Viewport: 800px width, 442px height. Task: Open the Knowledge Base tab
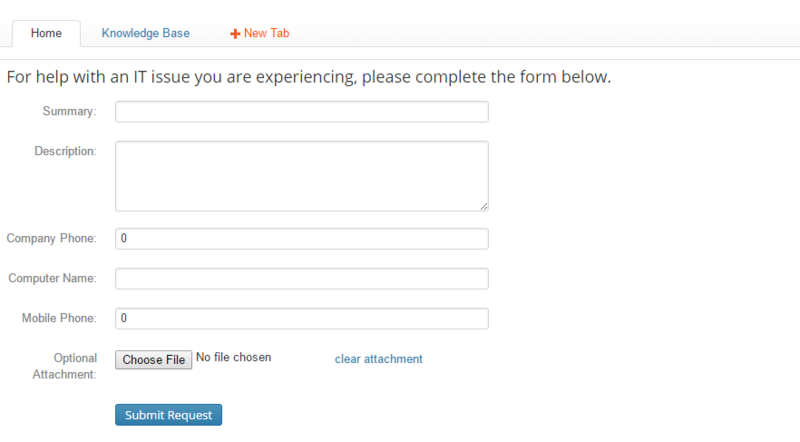145,33
